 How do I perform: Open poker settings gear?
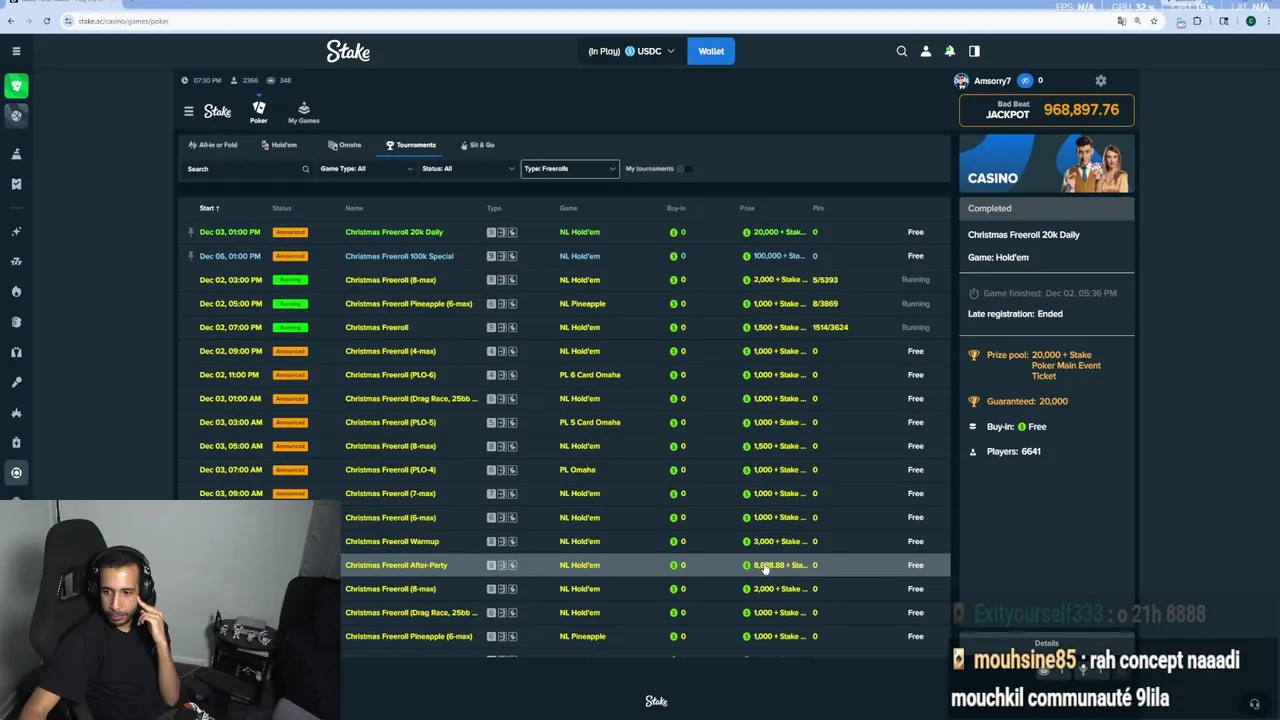coord(1101,81)
